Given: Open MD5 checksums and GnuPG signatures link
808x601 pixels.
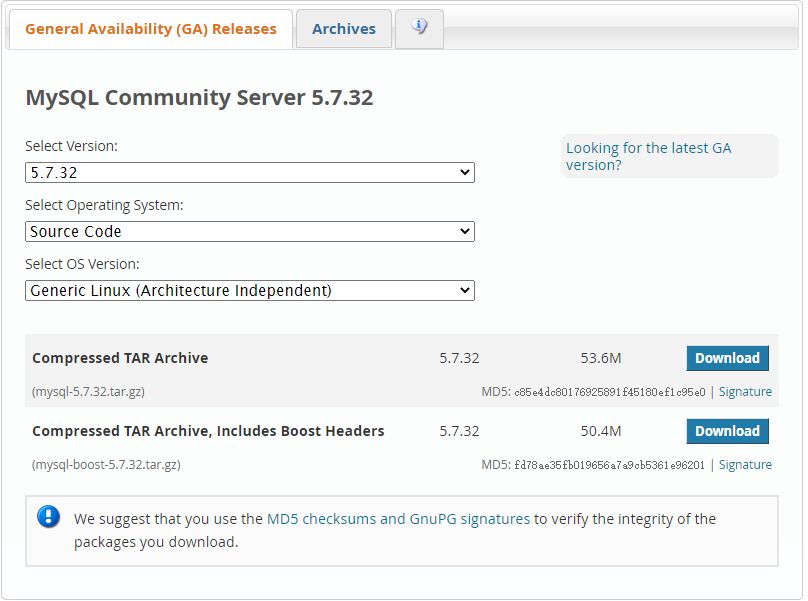Looking at the screenshot, I should click(x=398, y=519).
